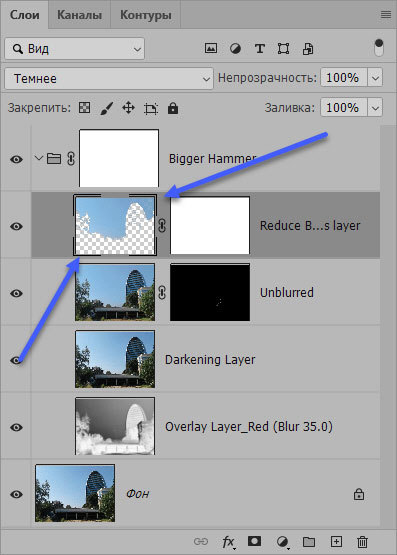Add layer mask icon

pos(254,541)
